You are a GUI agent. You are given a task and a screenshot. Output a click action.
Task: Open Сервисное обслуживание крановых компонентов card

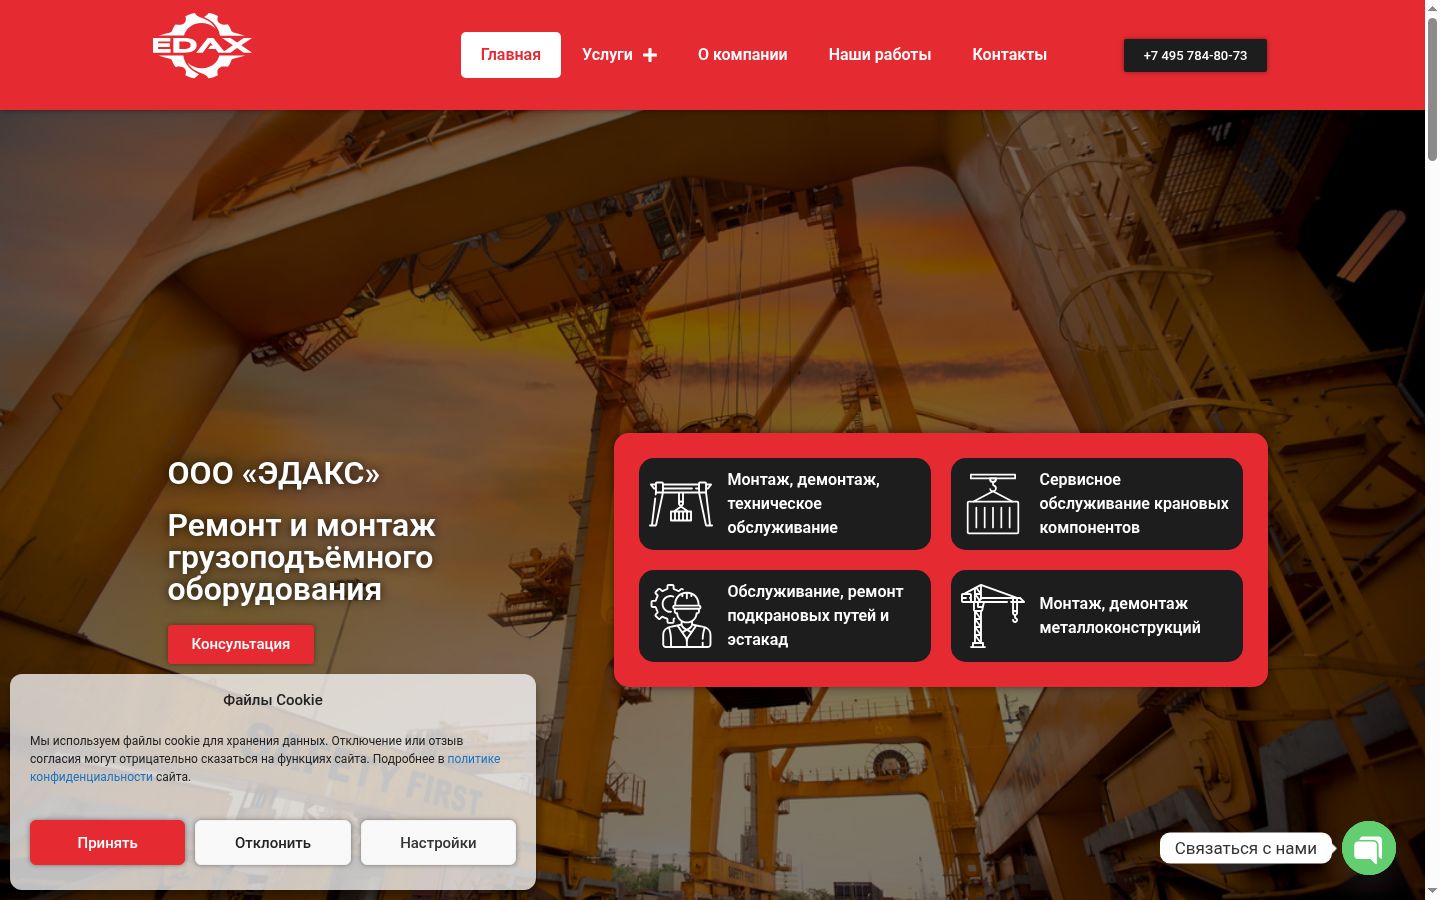1097,504
